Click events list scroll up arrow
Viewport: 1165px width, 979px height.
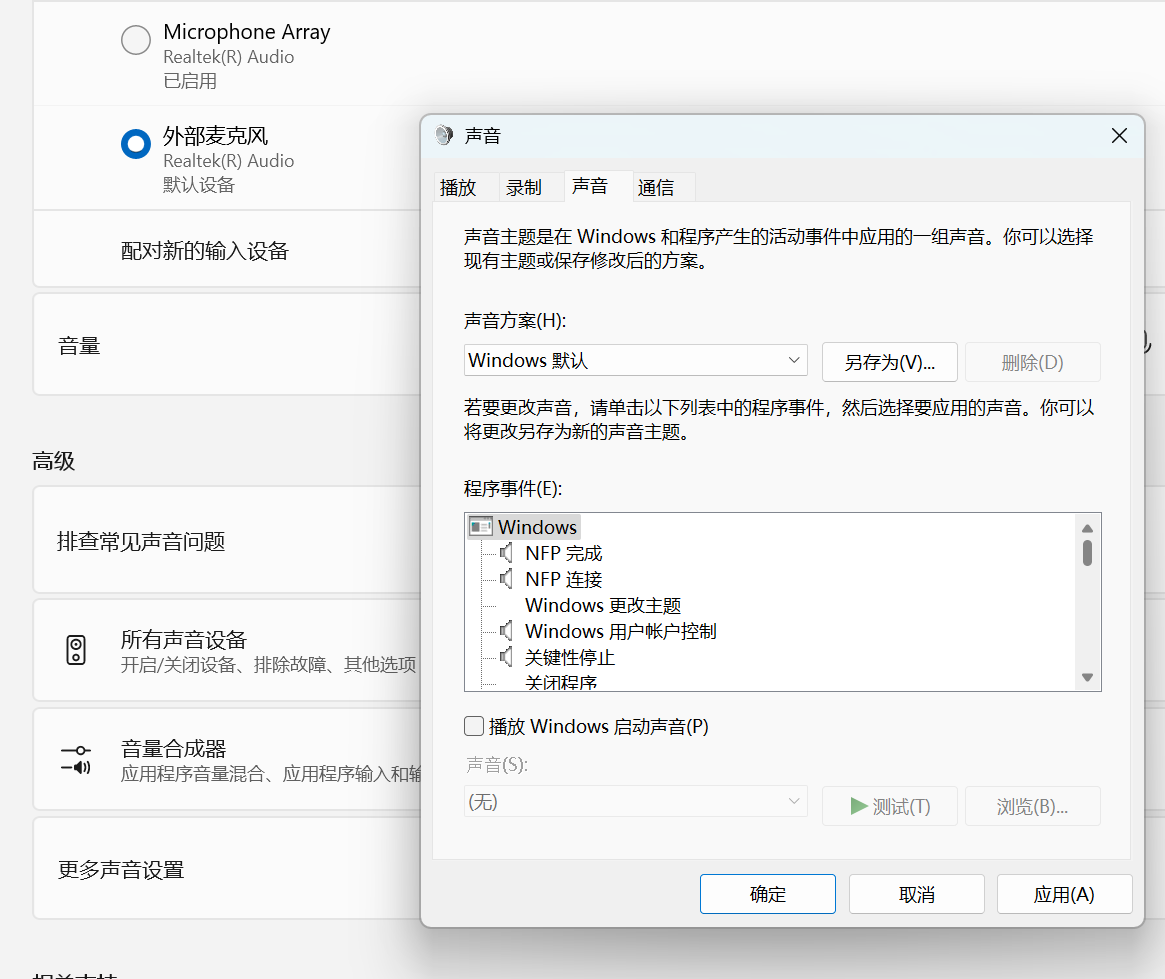click(1087, 528)
